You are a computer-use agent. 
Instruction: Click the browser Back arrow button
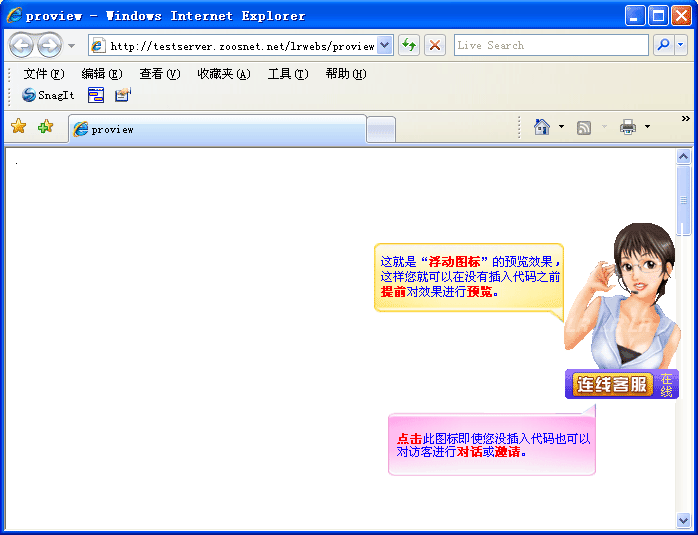coord(21,45)
